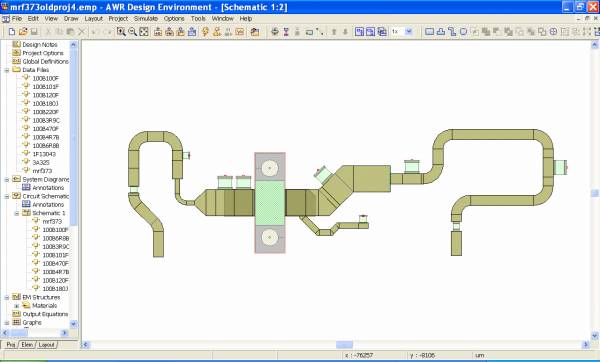Switch to the Layout tab at bottom
Image resolution: width=600 pixels, height=362 pixels.
tap(47, 345)
